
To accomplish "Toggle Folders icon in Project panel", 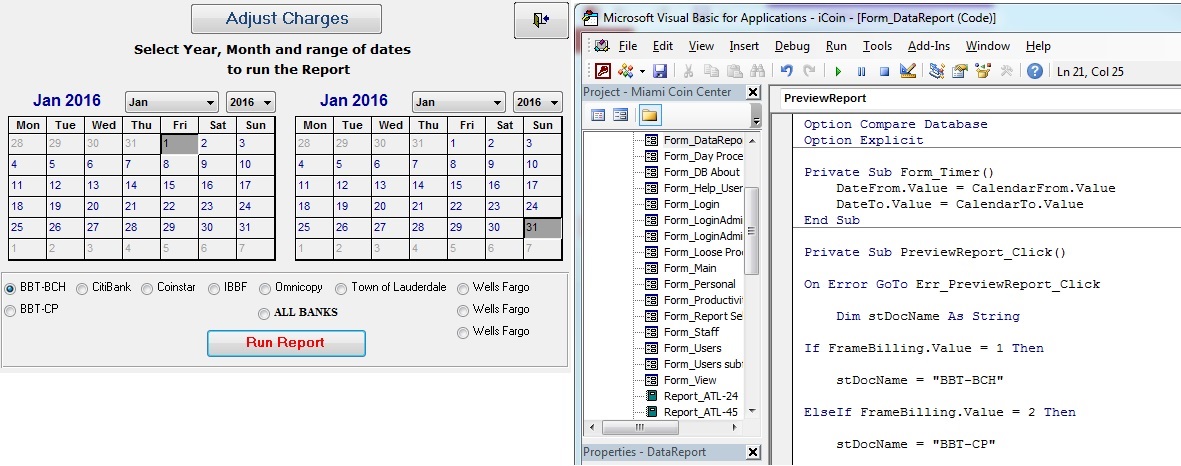I will 649,115.
